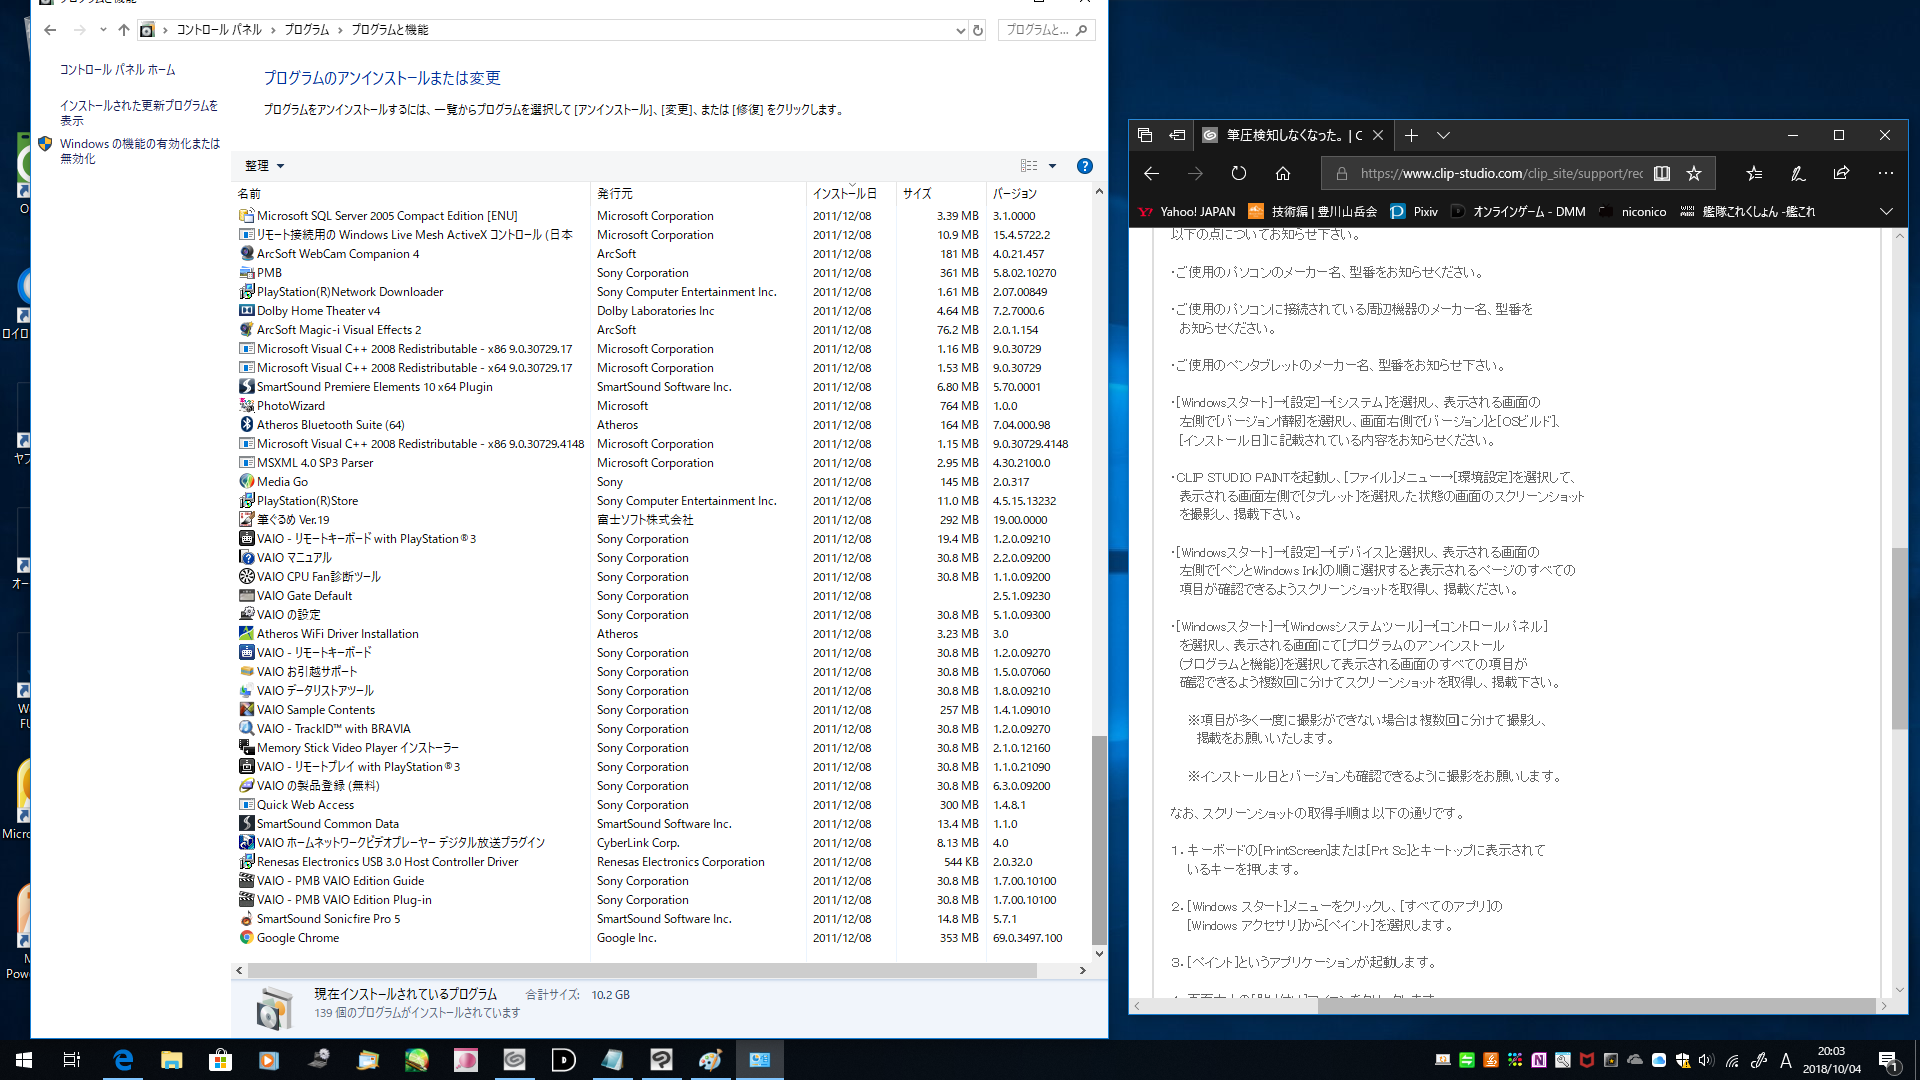
Task: Add page to favorites star icon
Action: [x=1693, y=174]
